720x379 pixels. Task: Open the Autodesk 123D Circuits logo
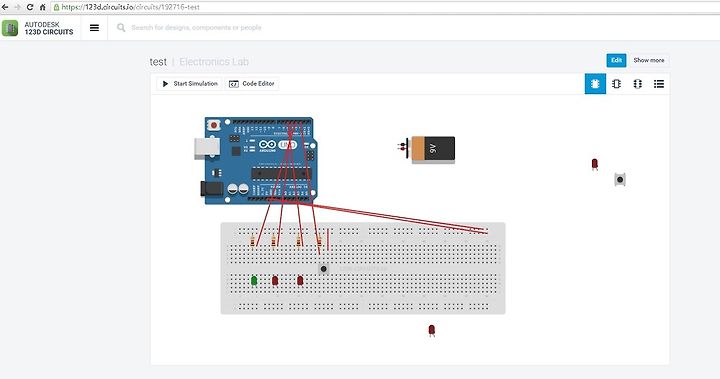(x=38, y=28)
